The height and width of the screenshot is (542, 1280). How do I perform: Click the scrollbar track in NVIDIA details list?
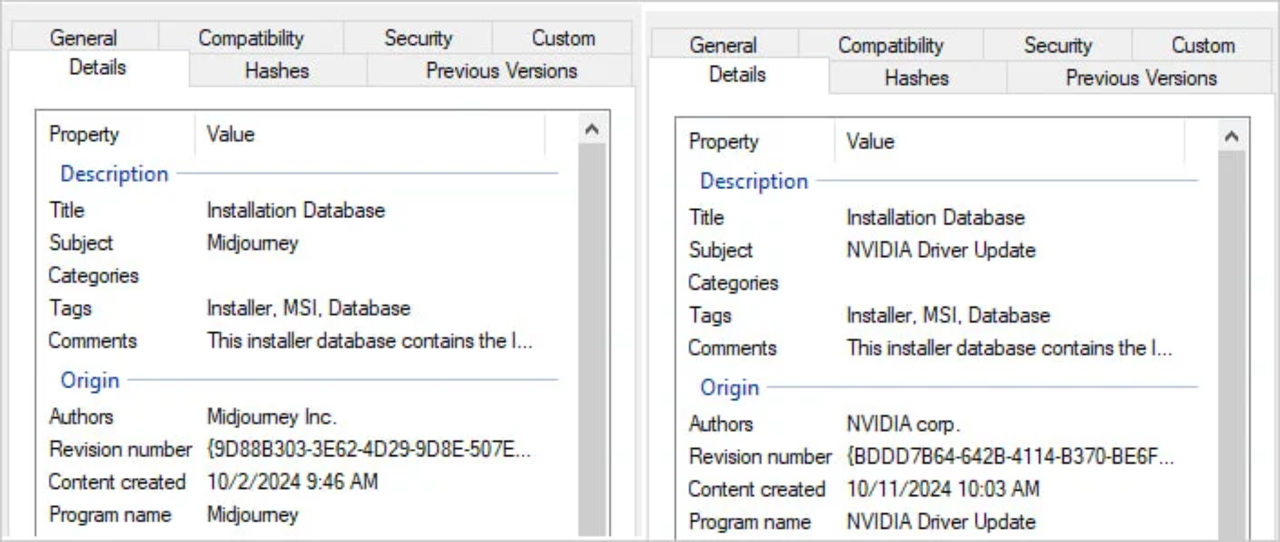(1232, 345)
